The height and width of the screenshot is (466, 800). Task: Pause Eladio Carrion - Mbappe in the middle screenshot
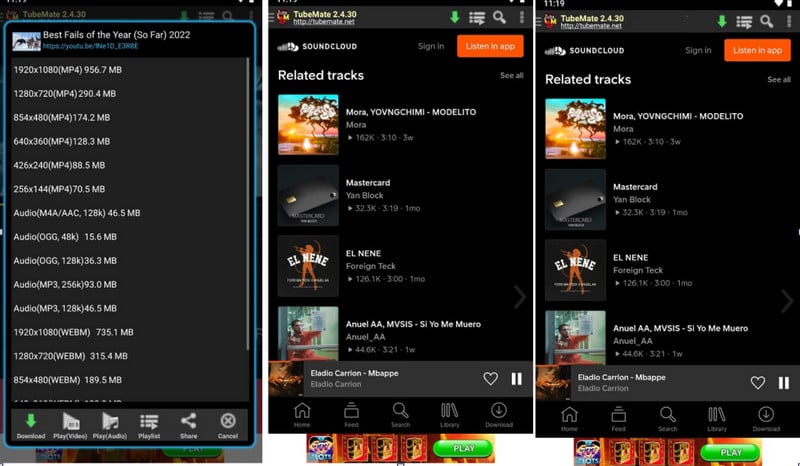tap(517, 379)
